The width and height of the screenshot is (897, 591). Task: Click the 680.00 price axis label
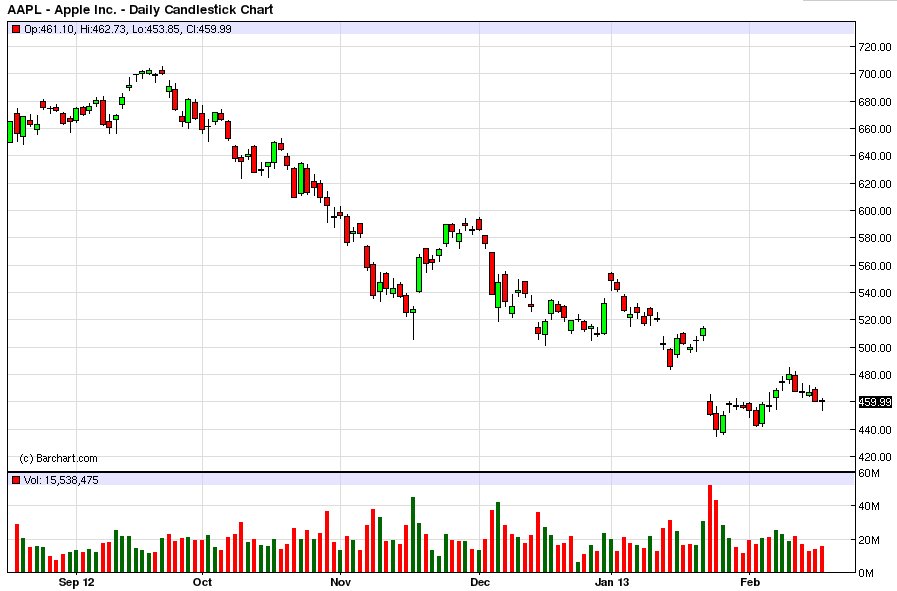(875, 102)
